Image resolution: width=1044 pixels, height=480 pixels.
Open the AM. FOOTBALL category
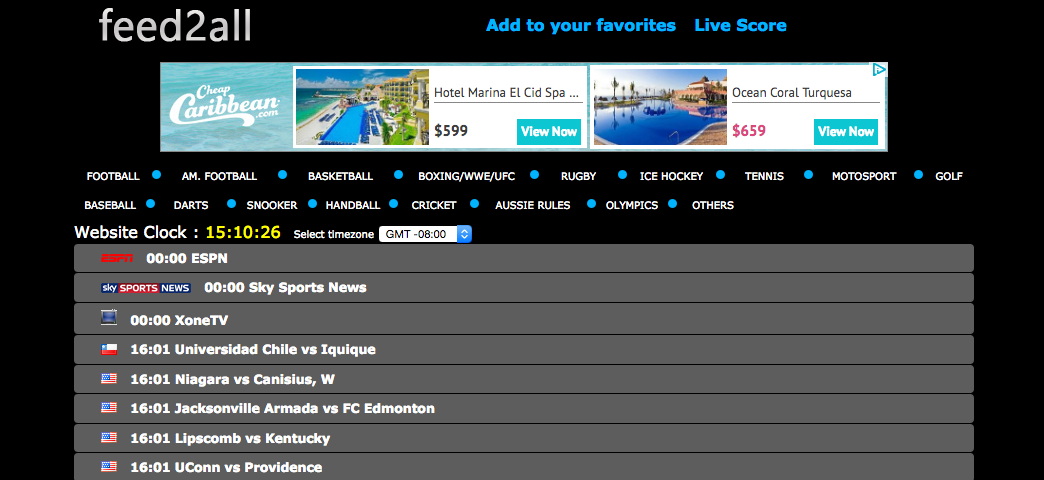pyautogui.click(x=219, y=176)
